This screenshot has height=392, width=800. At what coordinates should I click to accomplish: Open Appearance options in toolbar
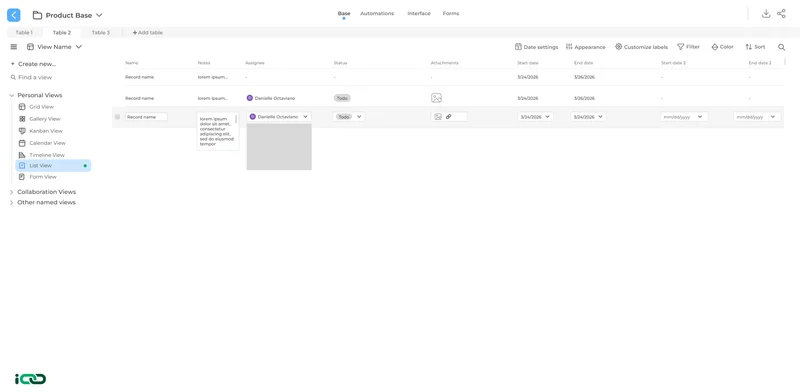585,47
